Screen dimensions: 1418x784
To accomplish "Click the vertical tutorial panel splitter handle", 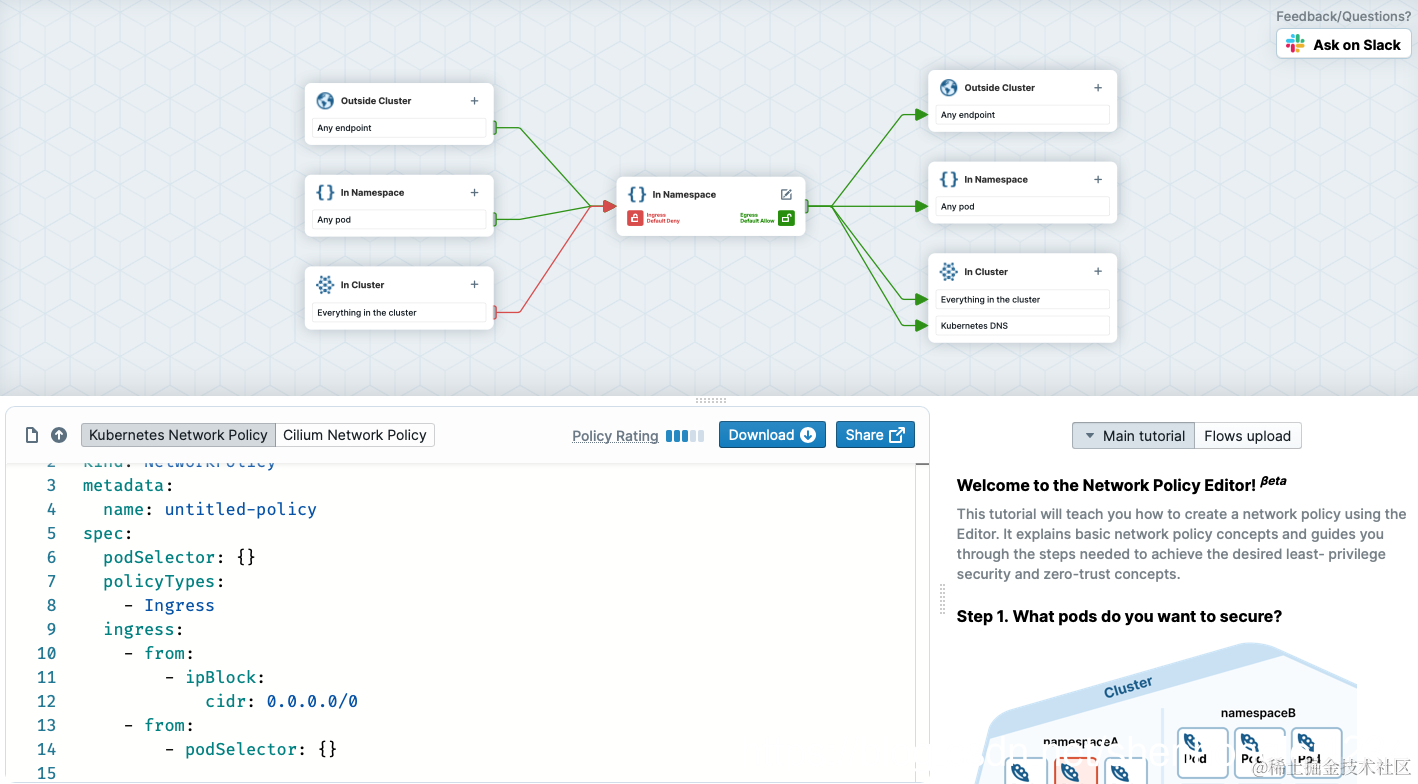I will [942, 599].
